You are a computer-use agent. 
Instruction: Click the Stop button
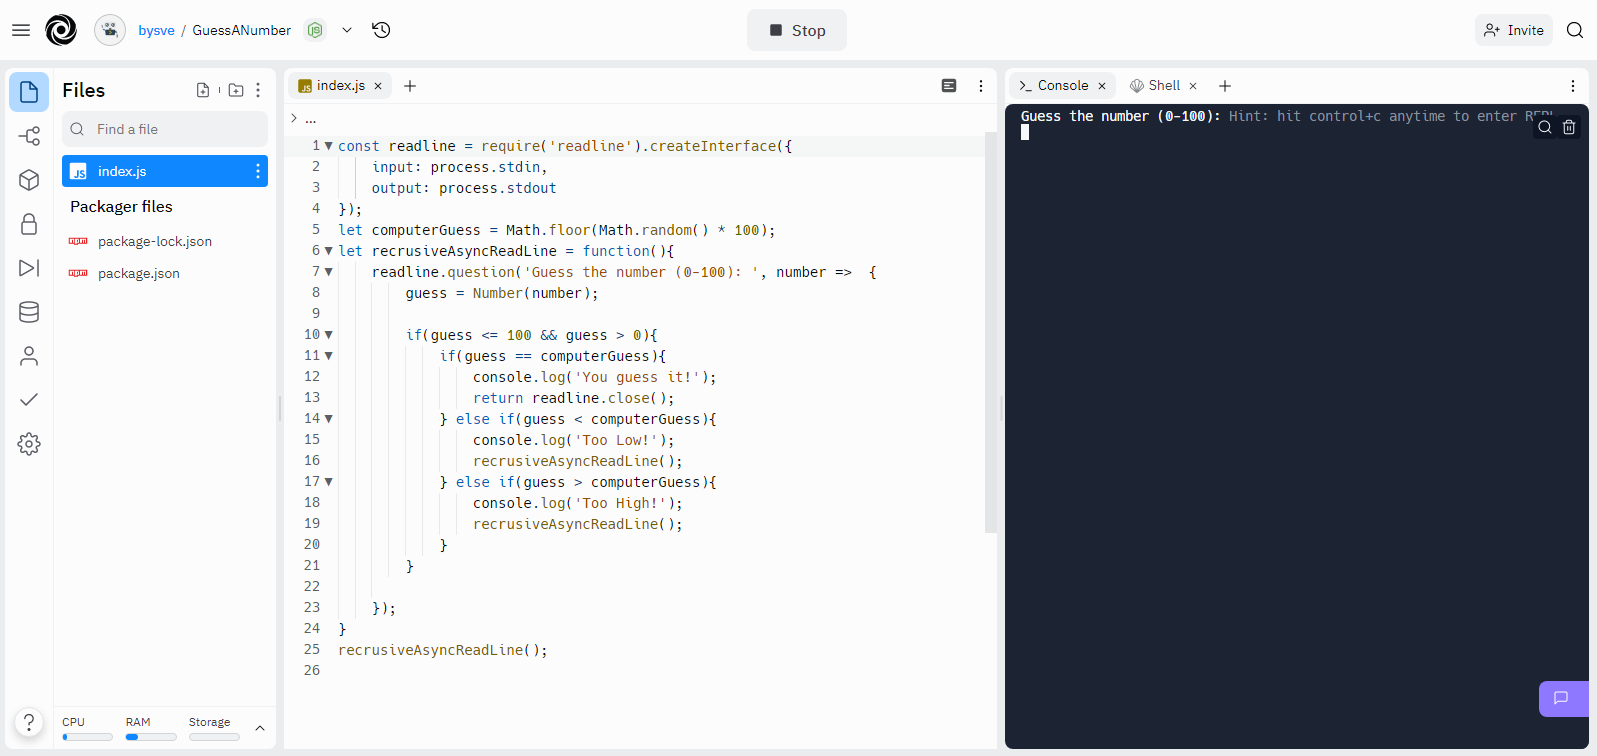click(797, 30)
